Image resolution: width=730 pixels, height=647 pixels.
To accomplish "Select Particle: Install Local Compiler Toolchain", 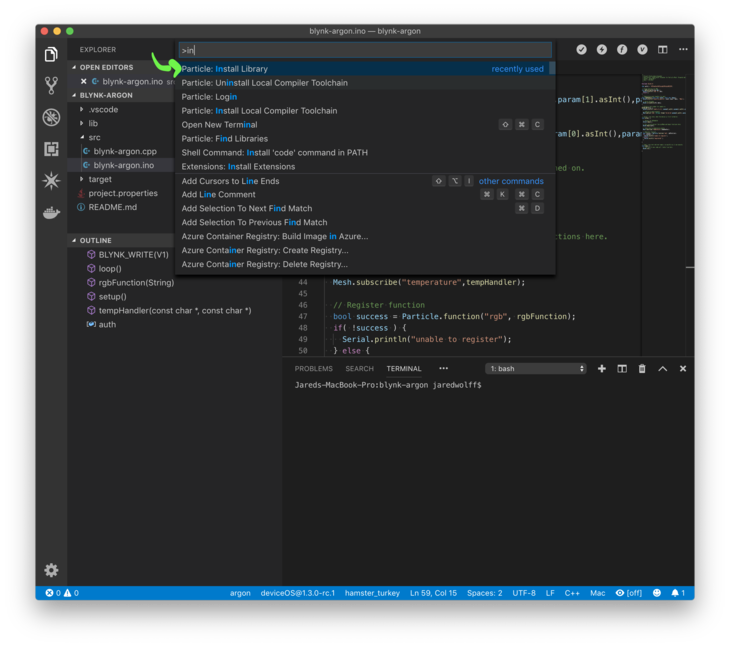I will click(363, 111).
